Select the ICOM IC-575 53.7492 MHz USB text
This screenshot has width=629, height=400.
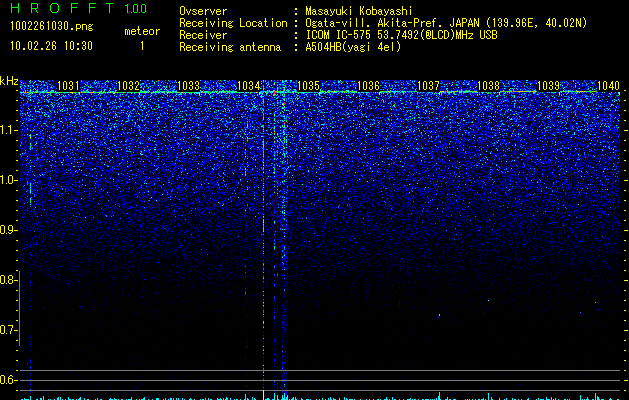click(x=401, y=35)
